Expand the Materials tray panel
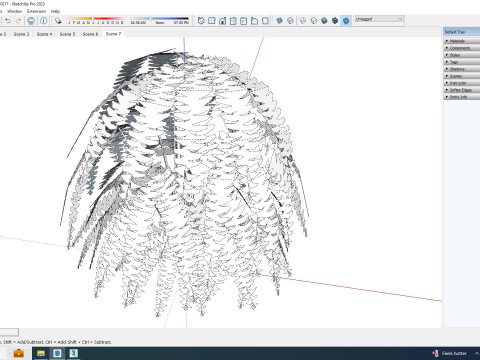 click(x=462, y=41)
